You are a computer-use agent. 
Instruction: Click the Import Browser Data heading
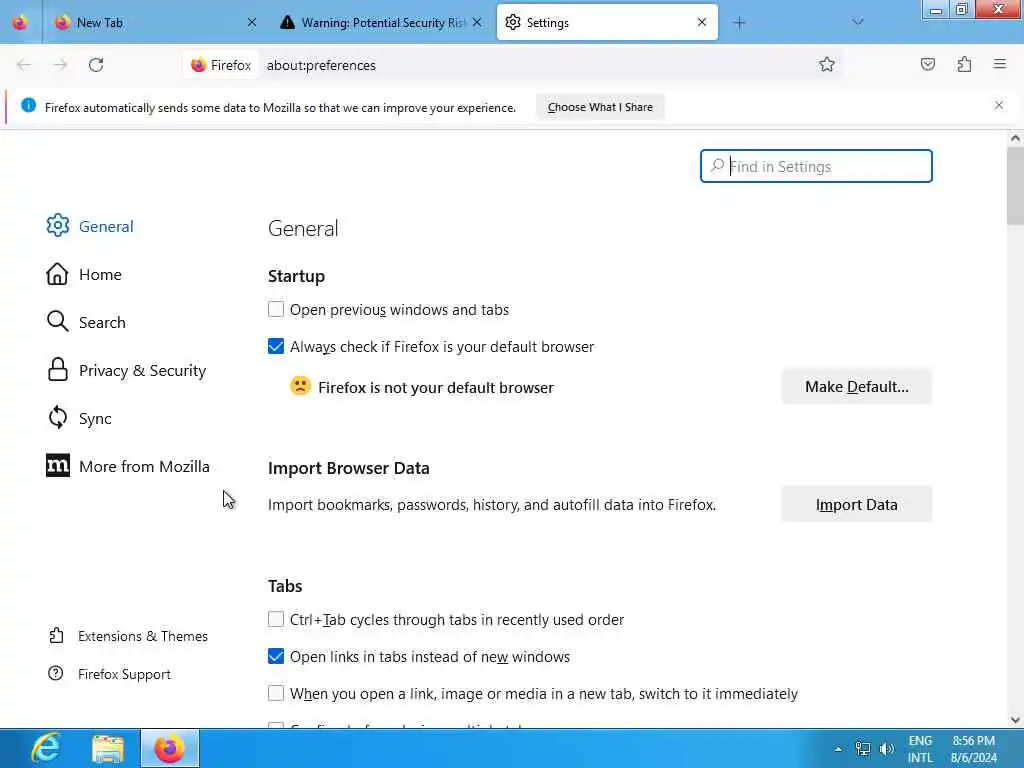[x=349, y=468]
